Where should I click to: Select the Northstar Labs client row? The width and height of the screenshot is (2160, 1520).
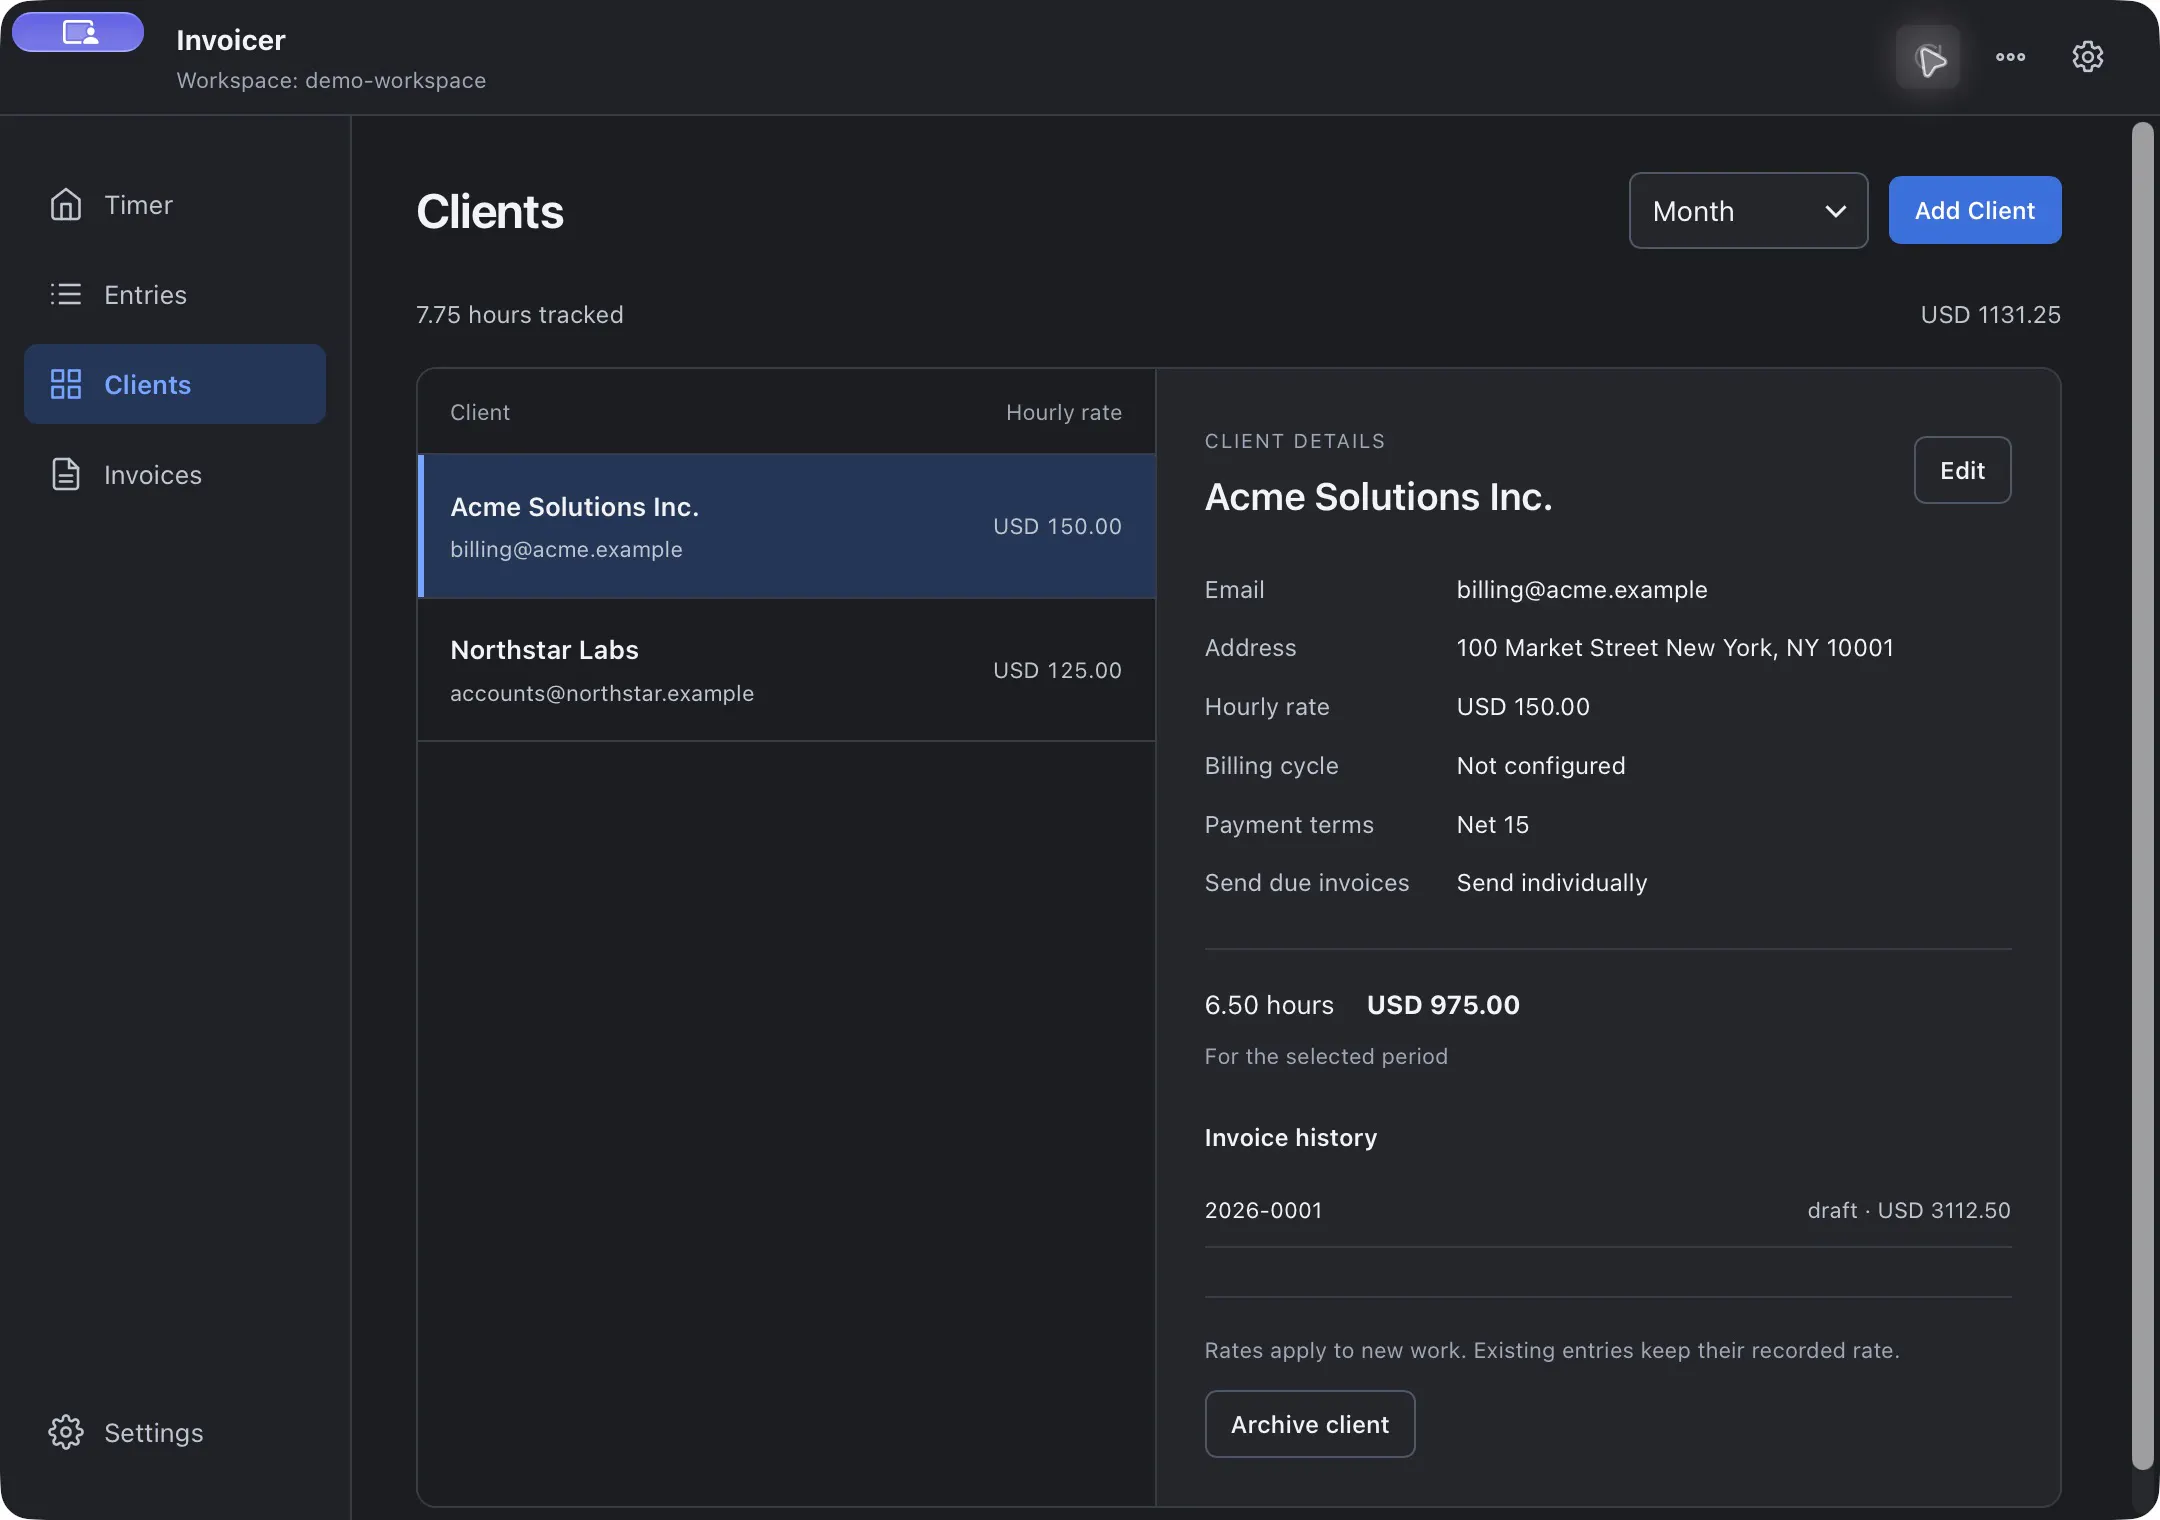786,671
